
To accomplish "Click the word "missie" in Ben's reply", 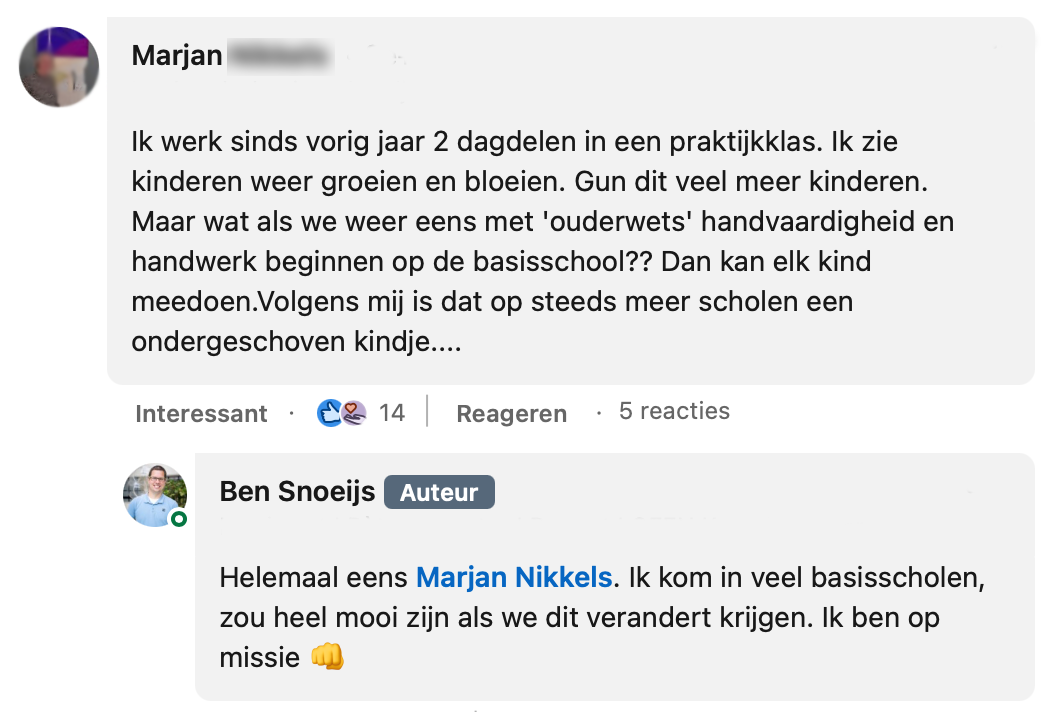I will click(x=259, y=657).
